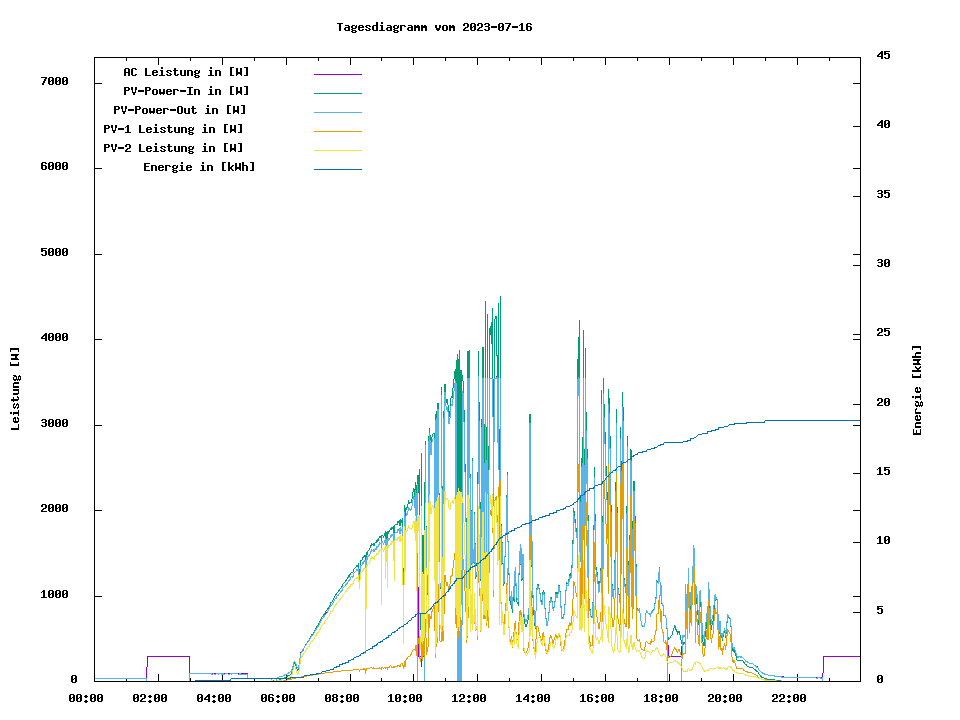The width and height of the screenshot is (960, 720).
Task: Click the 18:00 time axis label
Action: 661,698
